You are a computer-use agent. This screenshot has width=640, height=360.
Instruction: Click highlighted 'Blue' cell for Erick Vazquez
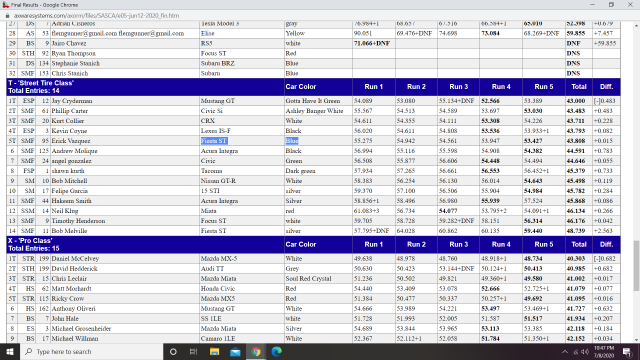pyautogui.click(x=292, y=141)
